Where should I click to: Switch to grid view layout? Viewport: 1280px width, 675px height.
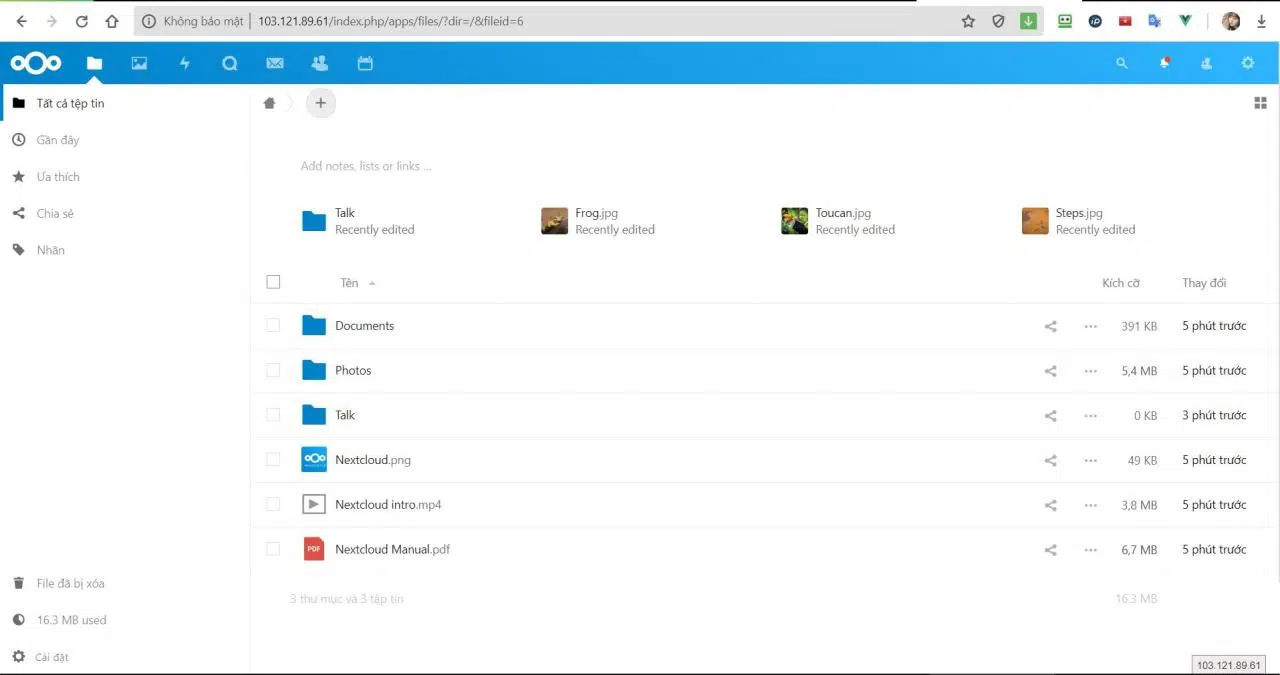1260,102
